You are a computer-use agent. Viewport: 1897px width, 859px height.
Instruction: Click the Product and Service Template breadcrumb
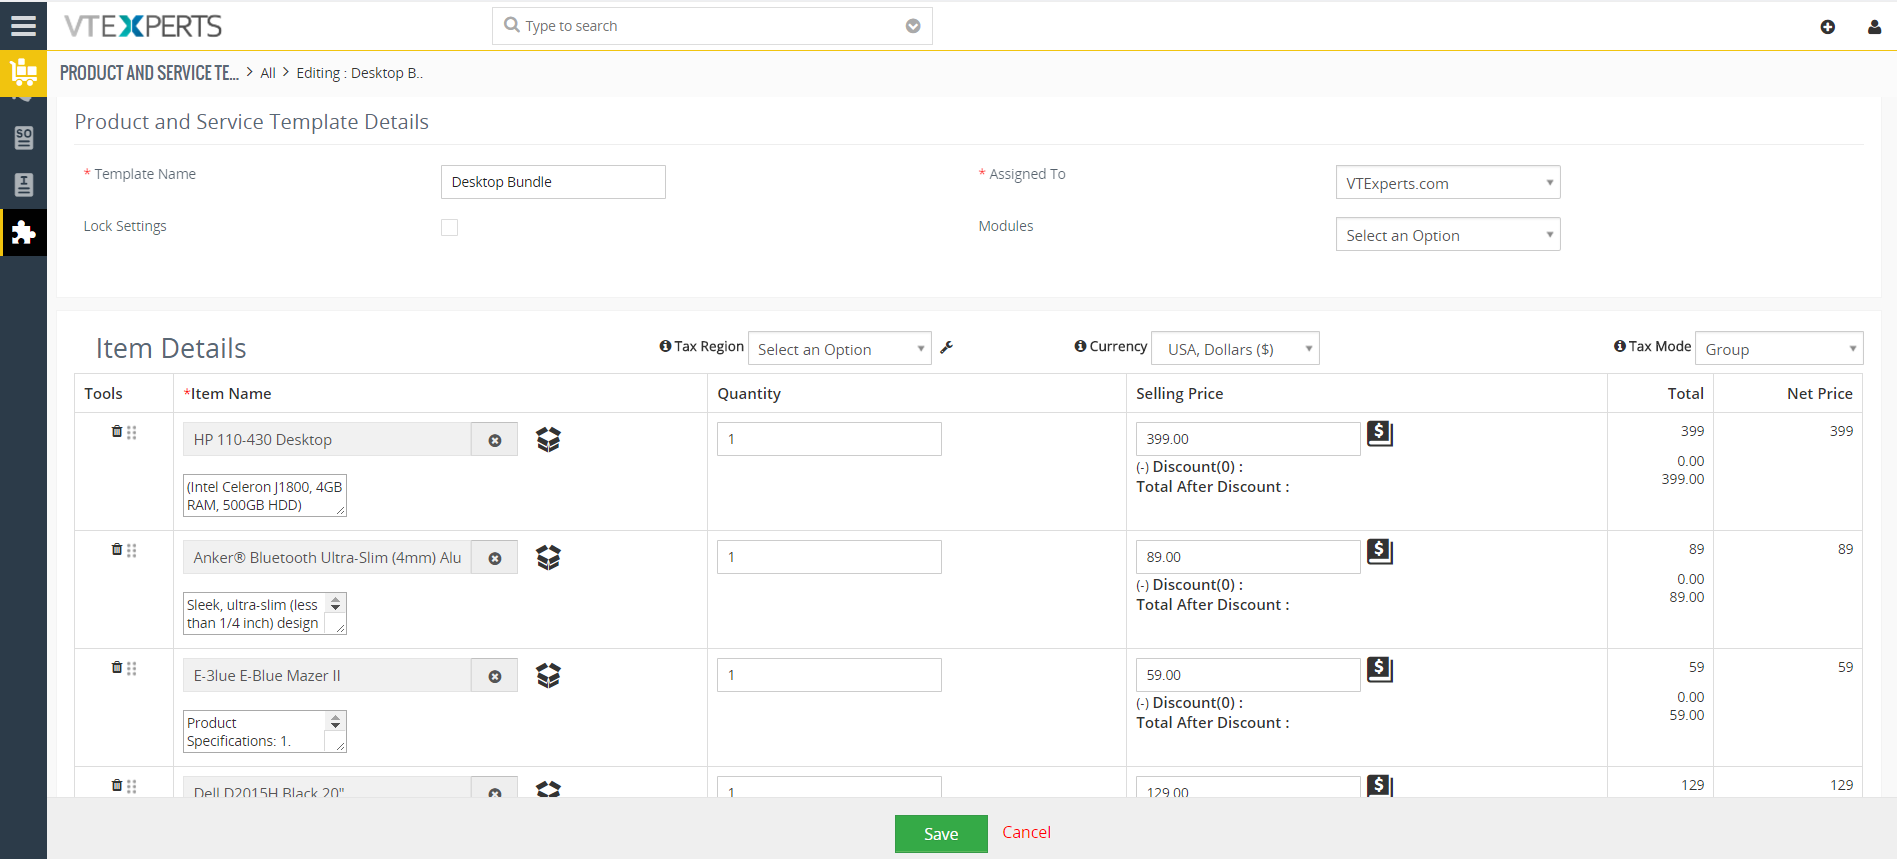(x=149, y=73)
